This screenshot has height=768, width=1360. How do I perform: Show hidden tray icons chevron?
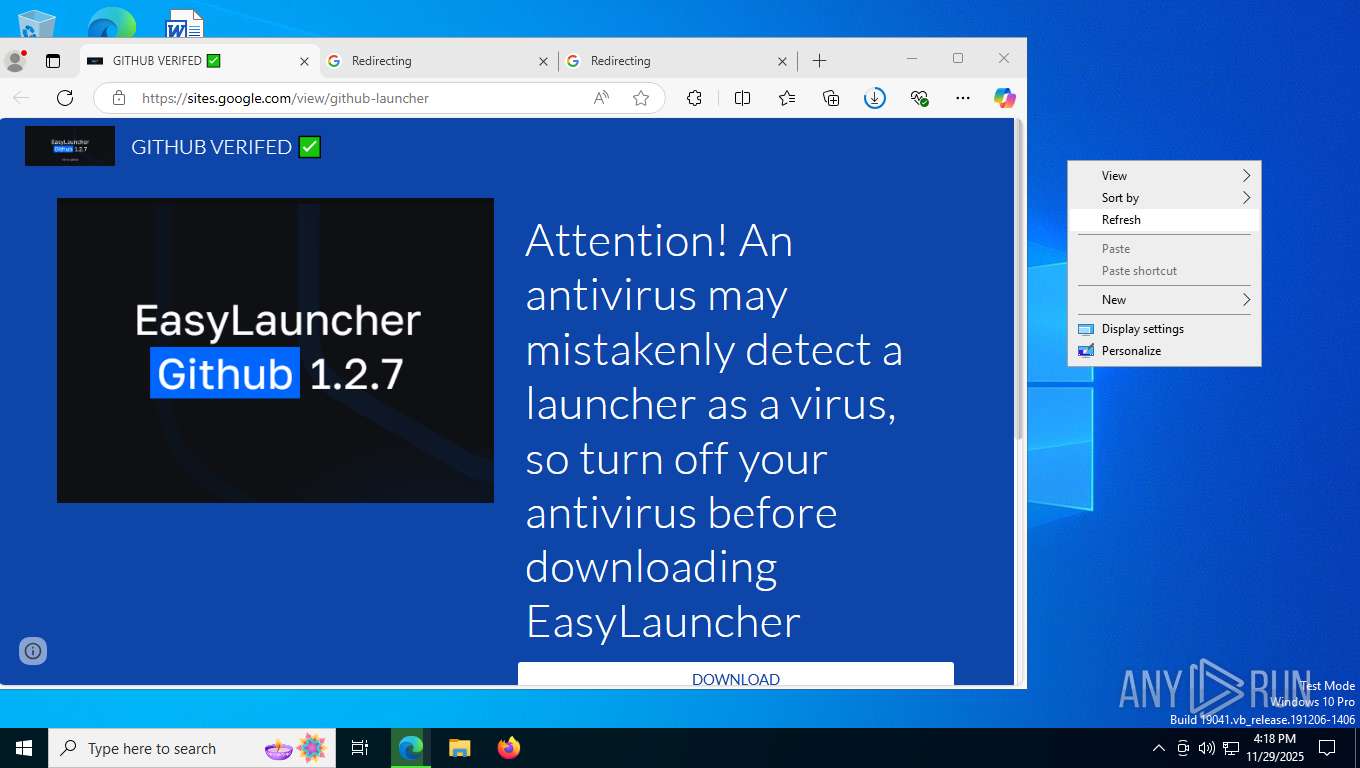(x=1159, y=748)
